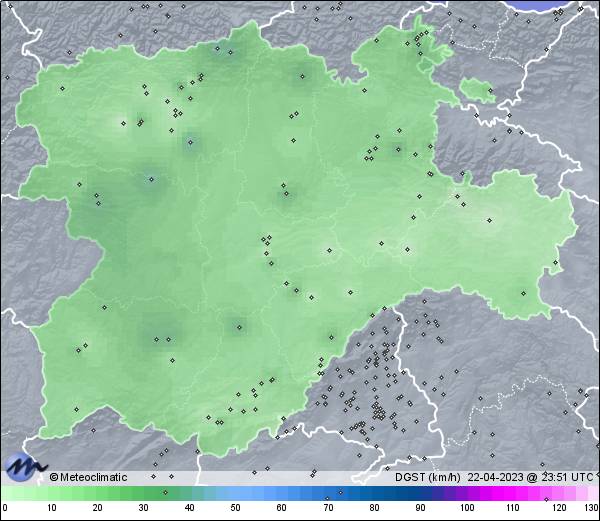
Task: Click the scale label 40
Action: 190,508
